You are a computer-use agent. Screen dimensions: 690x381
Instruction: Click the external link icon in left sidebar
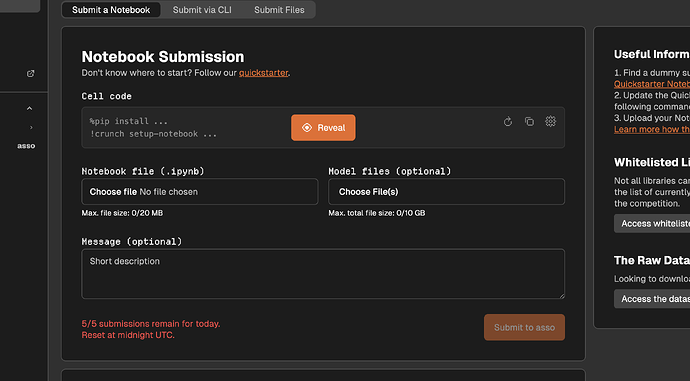pyautogui.click(x=30, y=73)
